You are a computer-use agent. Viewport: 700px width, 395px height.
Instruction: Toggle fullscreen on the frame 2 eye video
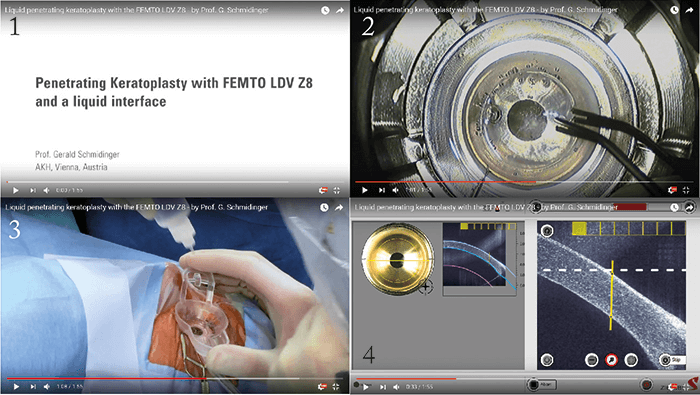point(686,190)
